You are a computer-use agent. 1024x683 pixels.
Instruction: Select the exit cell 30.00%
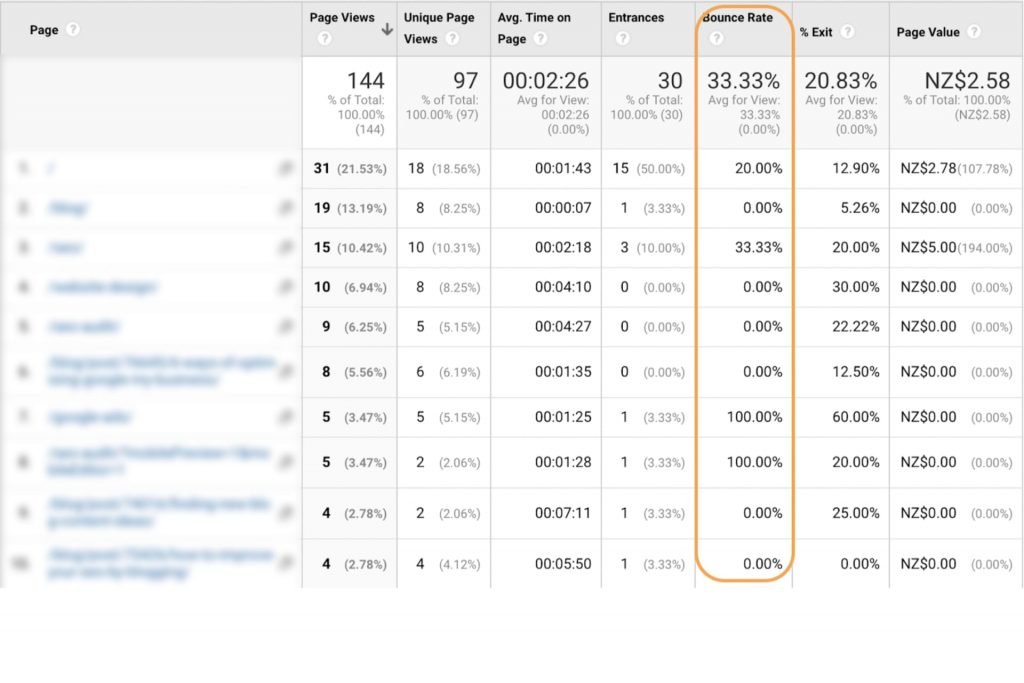point(856,287)
